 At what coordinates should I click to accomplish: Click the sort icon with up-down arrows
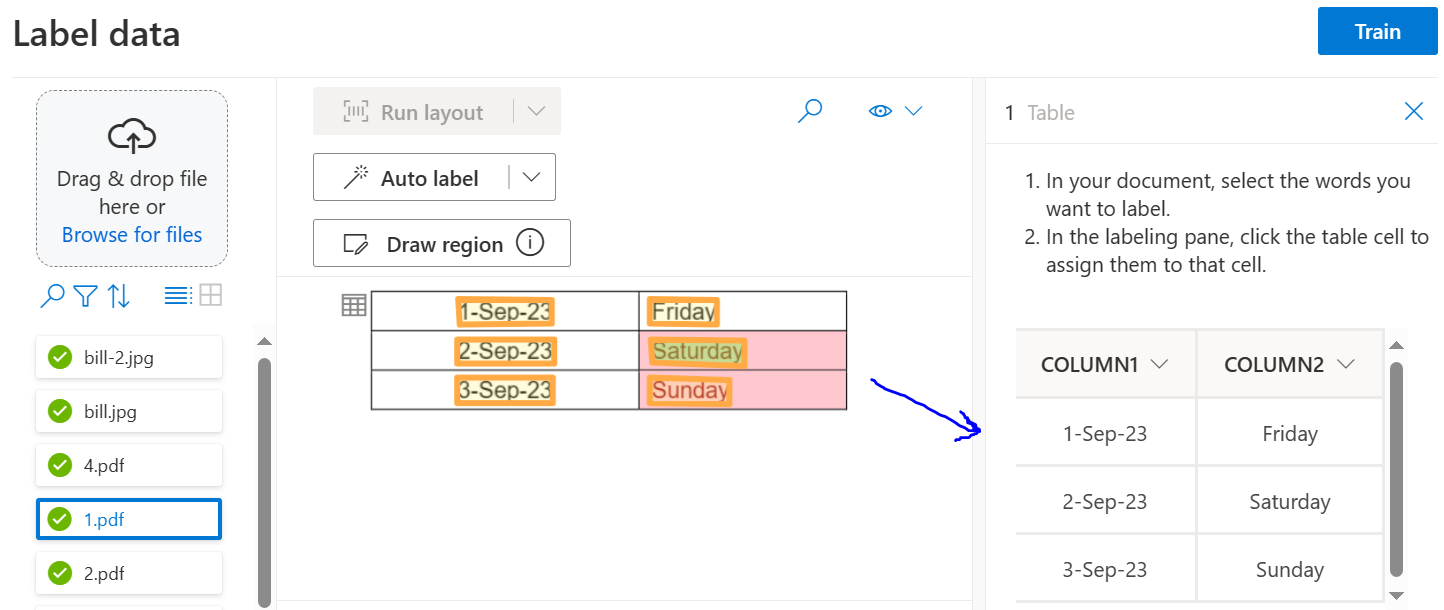point(118,295)
